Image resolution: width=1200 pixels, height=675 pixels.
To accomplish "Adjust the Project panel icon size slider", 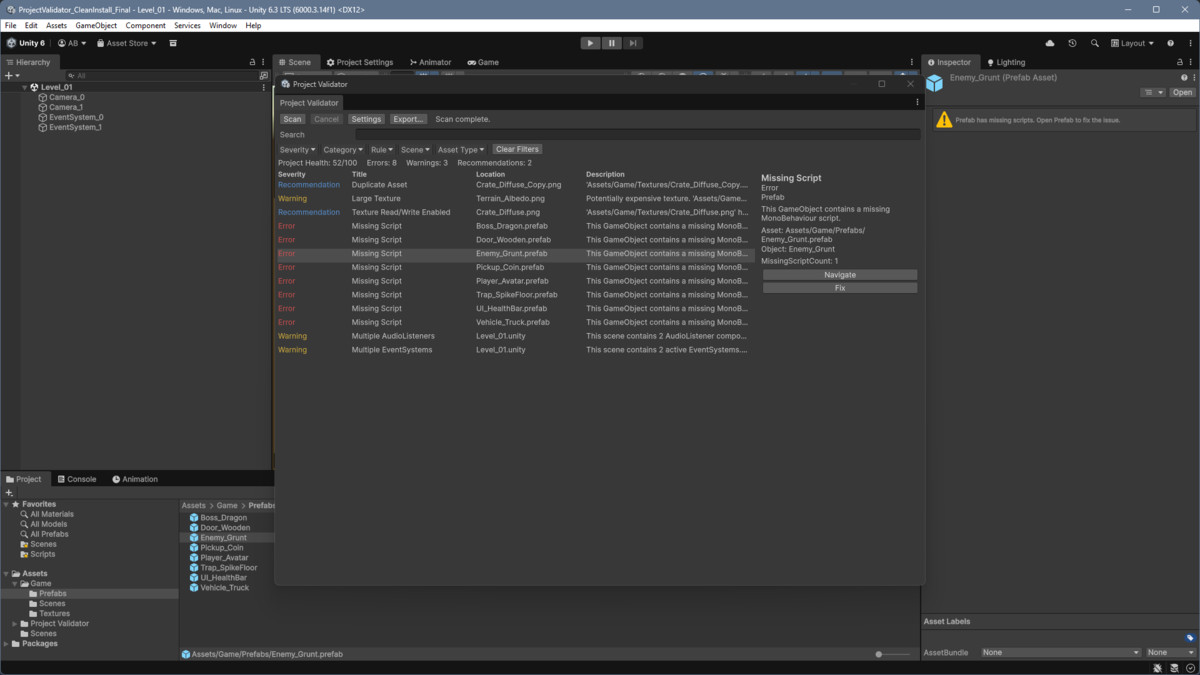I will (x=894, y=654).
